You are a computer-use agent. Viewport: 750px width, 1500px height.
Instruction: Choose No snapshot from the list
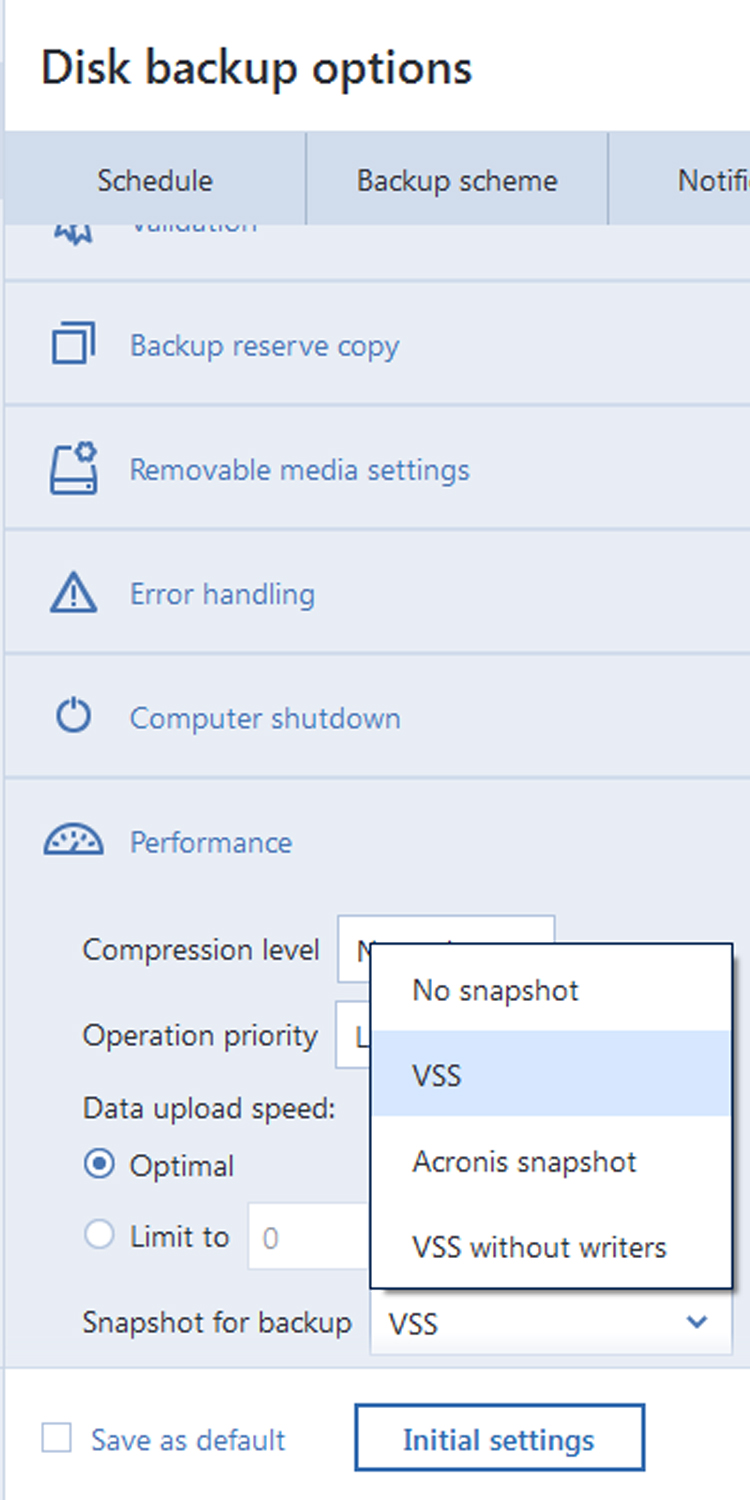pos(496,990)
